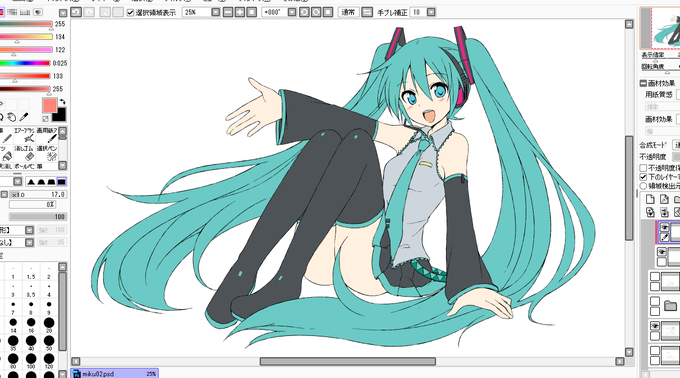Click the transparent color toggle icon

[45, 118]
